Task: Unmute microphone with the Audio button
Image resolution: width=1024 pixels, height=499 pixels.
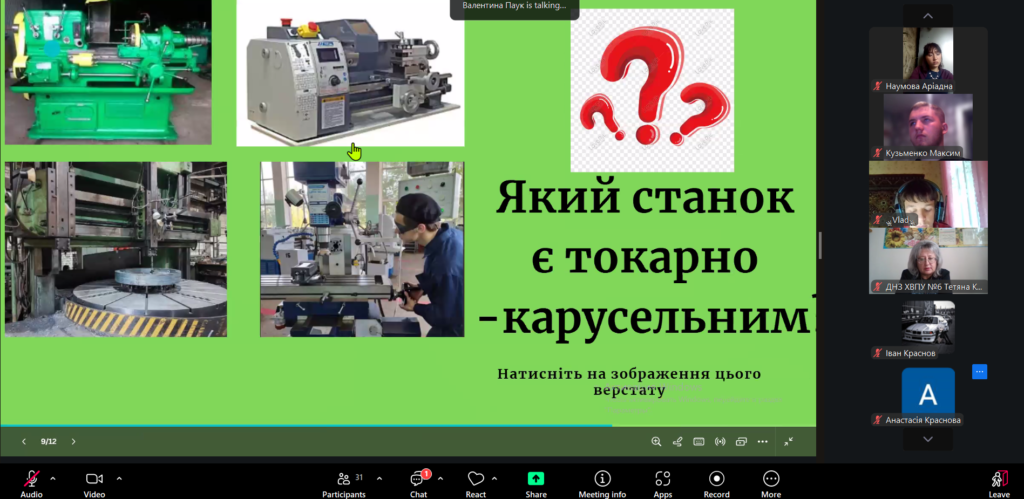Action: tap(31, 479)
